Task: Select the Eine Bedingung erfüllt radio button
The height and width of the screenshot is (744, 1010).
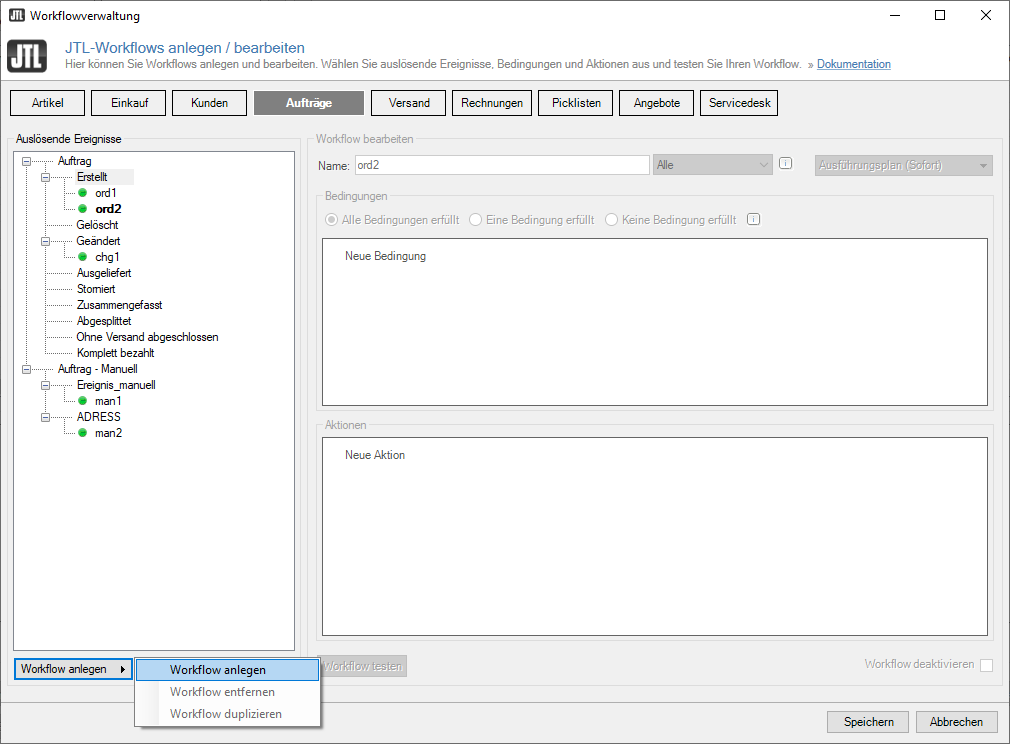Action: point(475,220)
